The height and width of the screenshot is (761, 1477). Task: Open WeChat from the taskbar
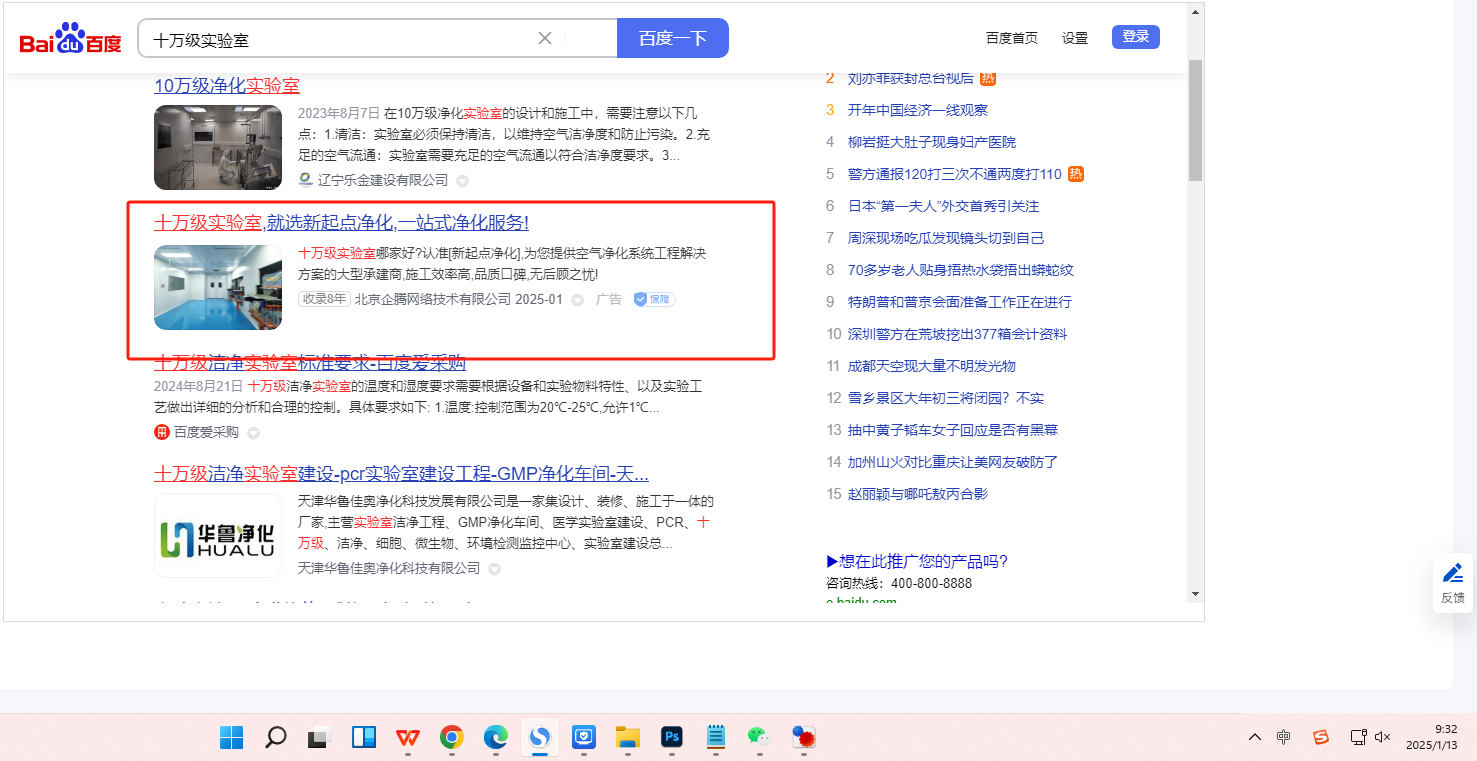[759, 738]
